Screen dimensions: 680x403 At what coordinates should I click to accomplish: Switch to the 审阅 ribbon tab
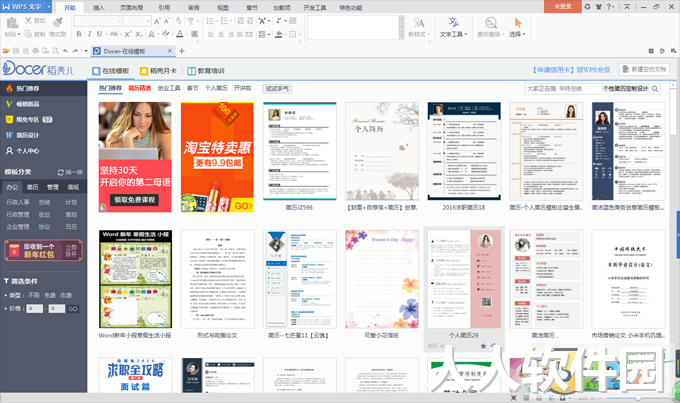pos(193,8)
